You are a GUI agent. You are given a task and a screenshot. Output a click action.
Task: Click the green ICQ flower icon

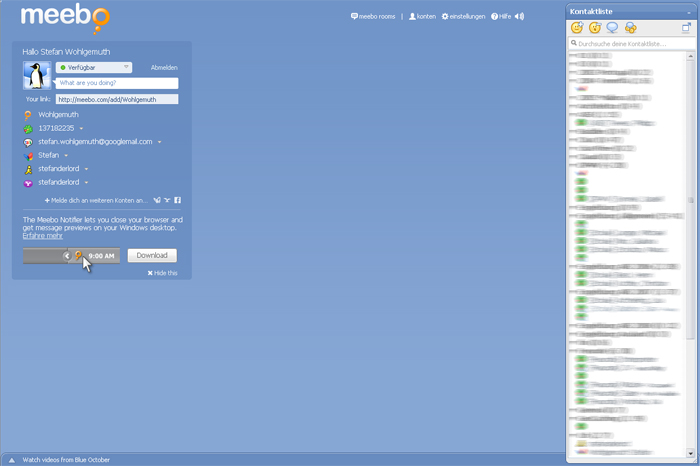click(28, 129)
